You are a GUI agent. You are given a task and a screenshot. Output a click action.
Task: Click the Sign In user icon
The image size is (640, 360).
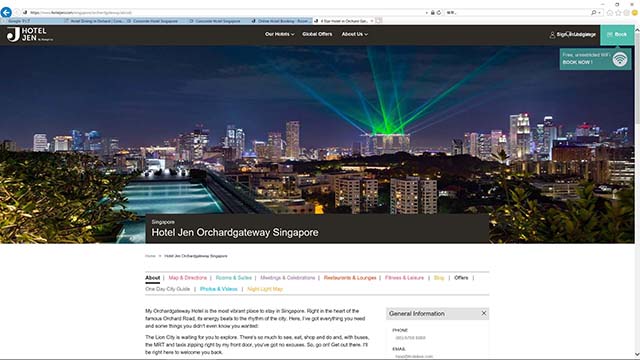(552, 35)
